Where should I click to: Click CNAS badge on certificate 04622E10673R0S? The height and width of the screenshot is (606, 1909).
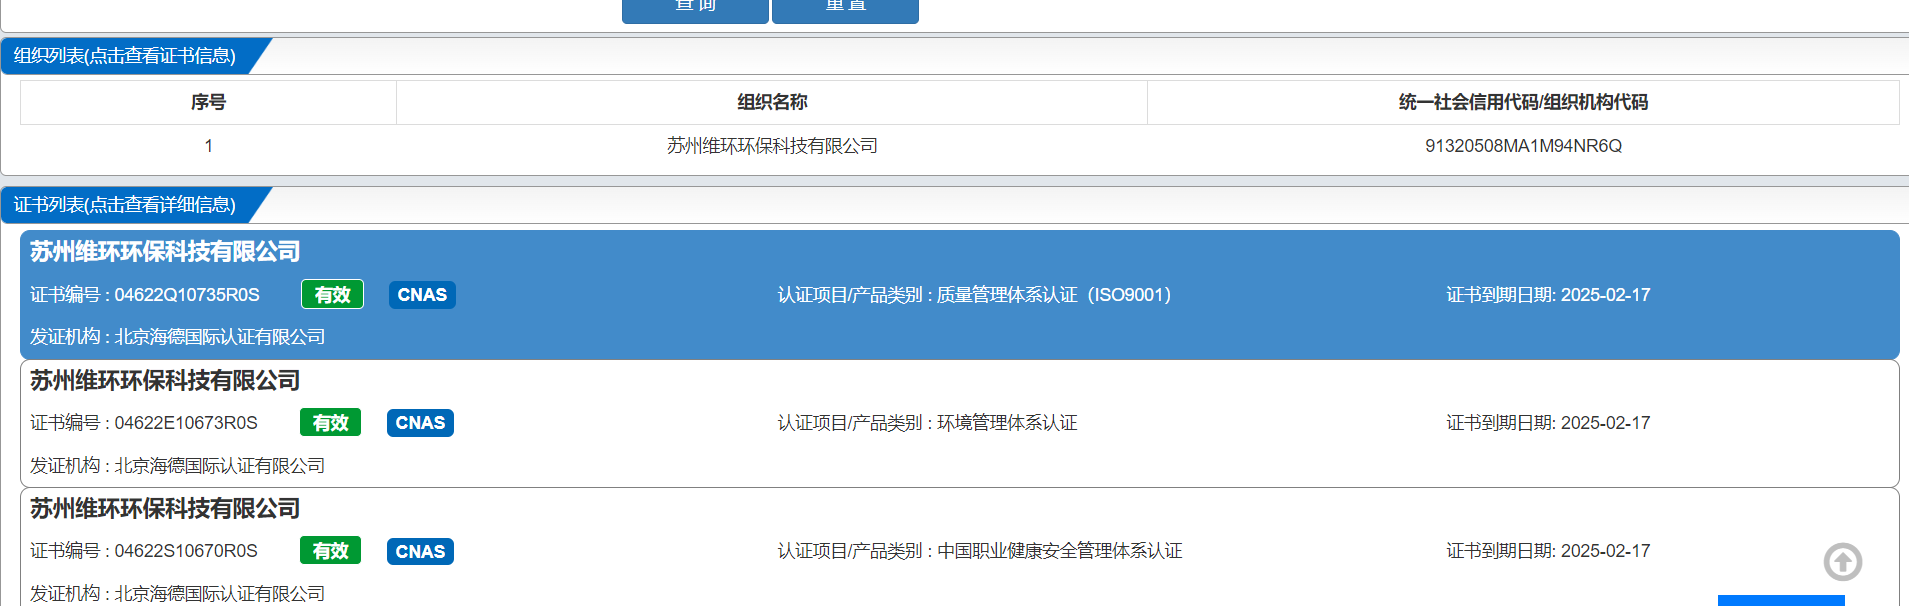(x=420, y=423)
